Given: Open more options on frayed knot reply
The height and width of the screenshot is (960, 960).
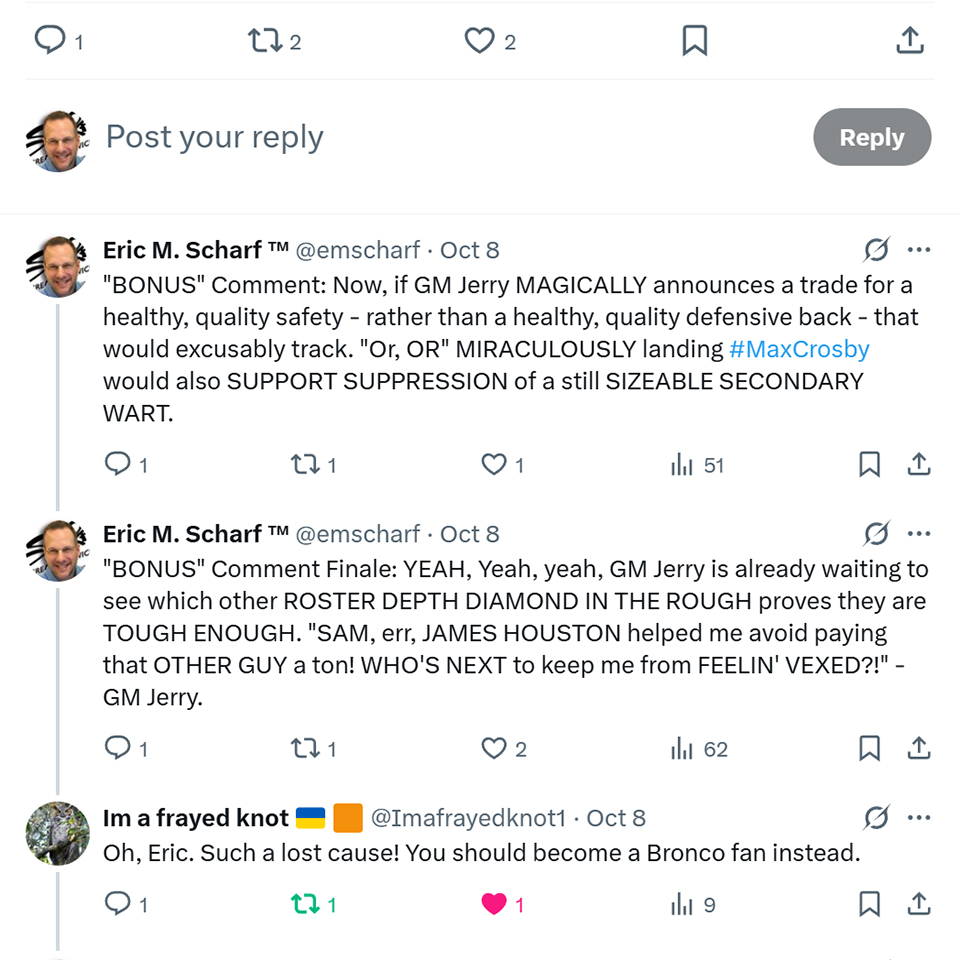Looking at the screenshot, I should pos(918,817).
